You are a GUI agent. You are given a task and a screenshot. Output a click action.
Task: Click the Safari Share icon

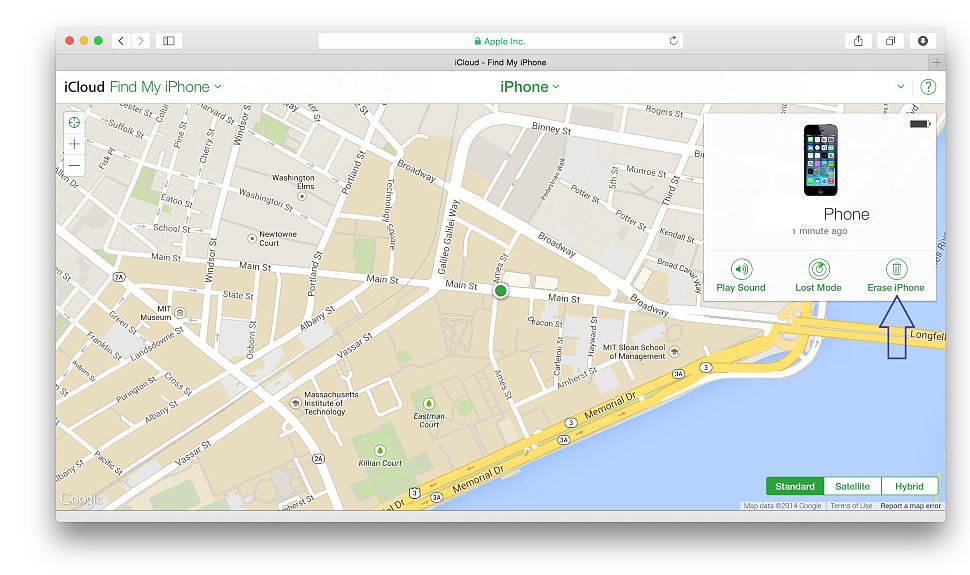tap(858, 41)
